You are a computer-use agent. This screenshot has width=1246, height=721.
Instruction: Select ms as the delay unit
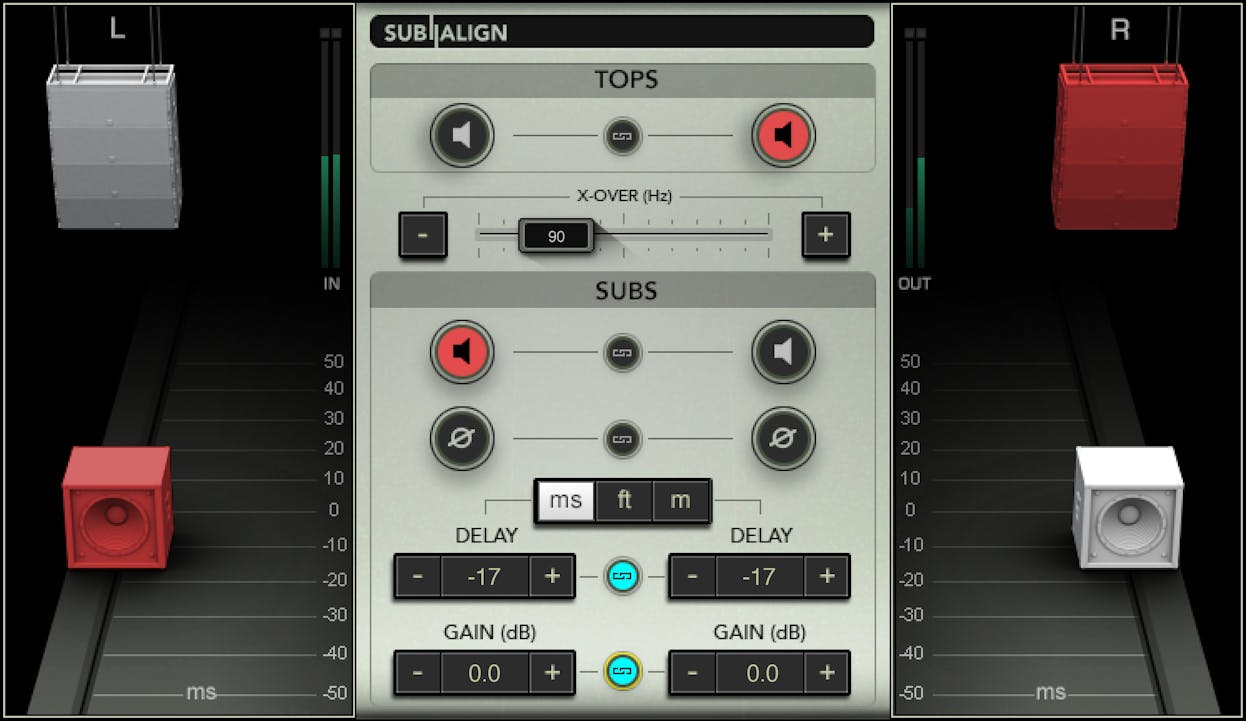pos(565,501)
